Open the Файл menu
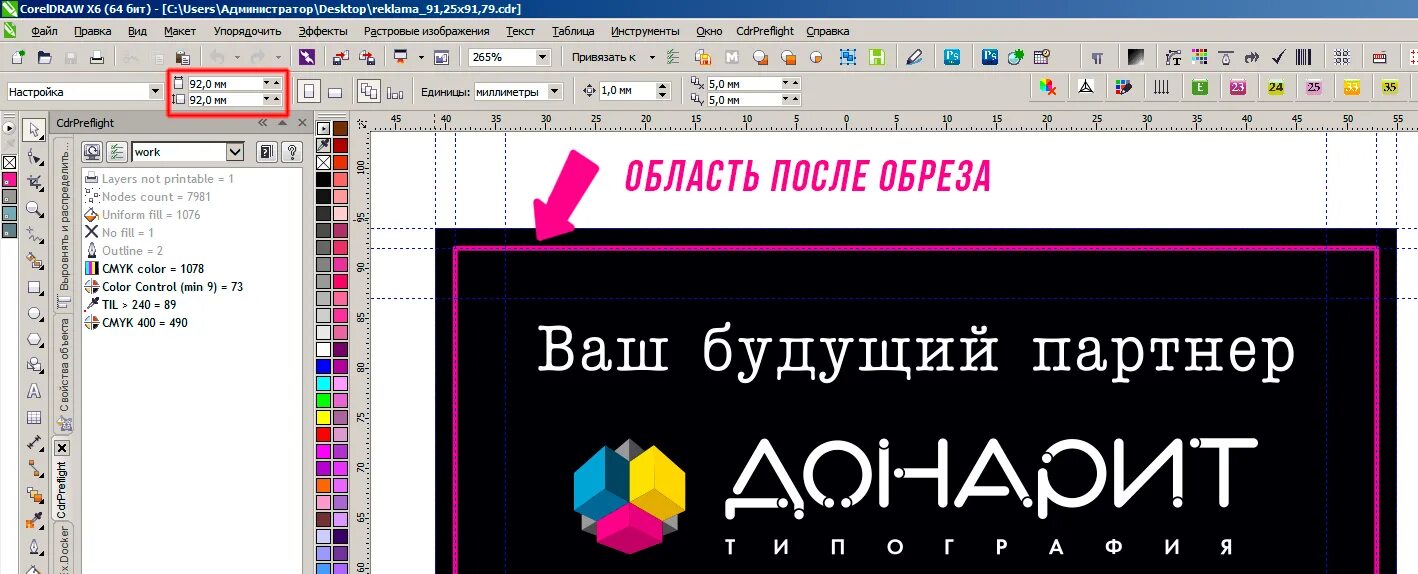The width and height of the screenshot is (1418, 574). click(x=44, y=31)
